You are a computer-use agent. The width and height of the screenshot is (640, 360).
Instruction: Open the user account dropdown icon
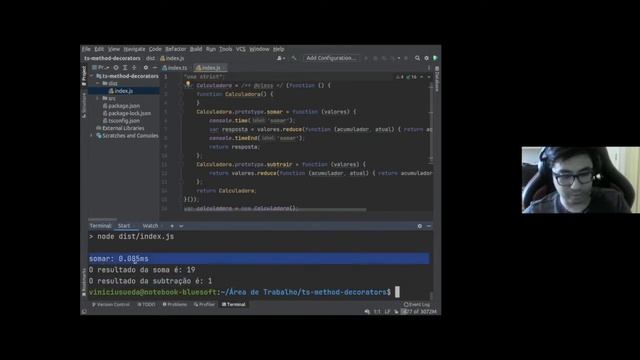[x=281, y=58]
